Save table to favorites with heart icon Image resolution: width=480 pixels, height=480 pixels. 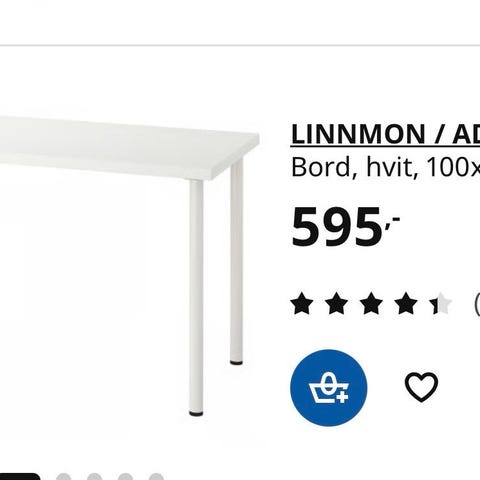pyautogui.click(x=421, y=387)
